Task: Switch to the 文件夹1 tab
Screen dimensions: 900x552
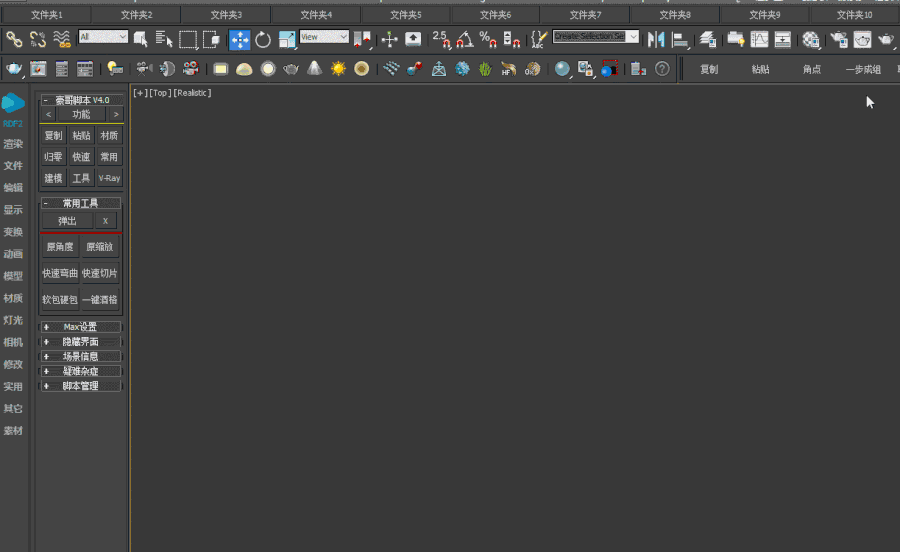Action: click(46, 15)
